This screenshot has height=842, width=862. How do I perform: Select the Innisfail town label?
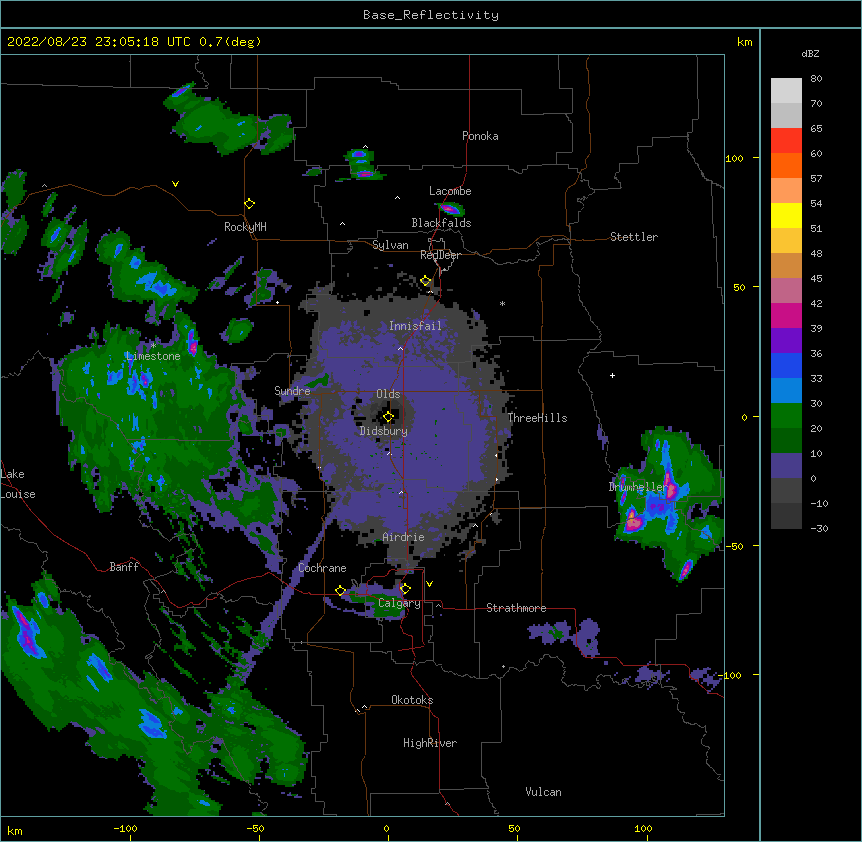pos(415,326)
